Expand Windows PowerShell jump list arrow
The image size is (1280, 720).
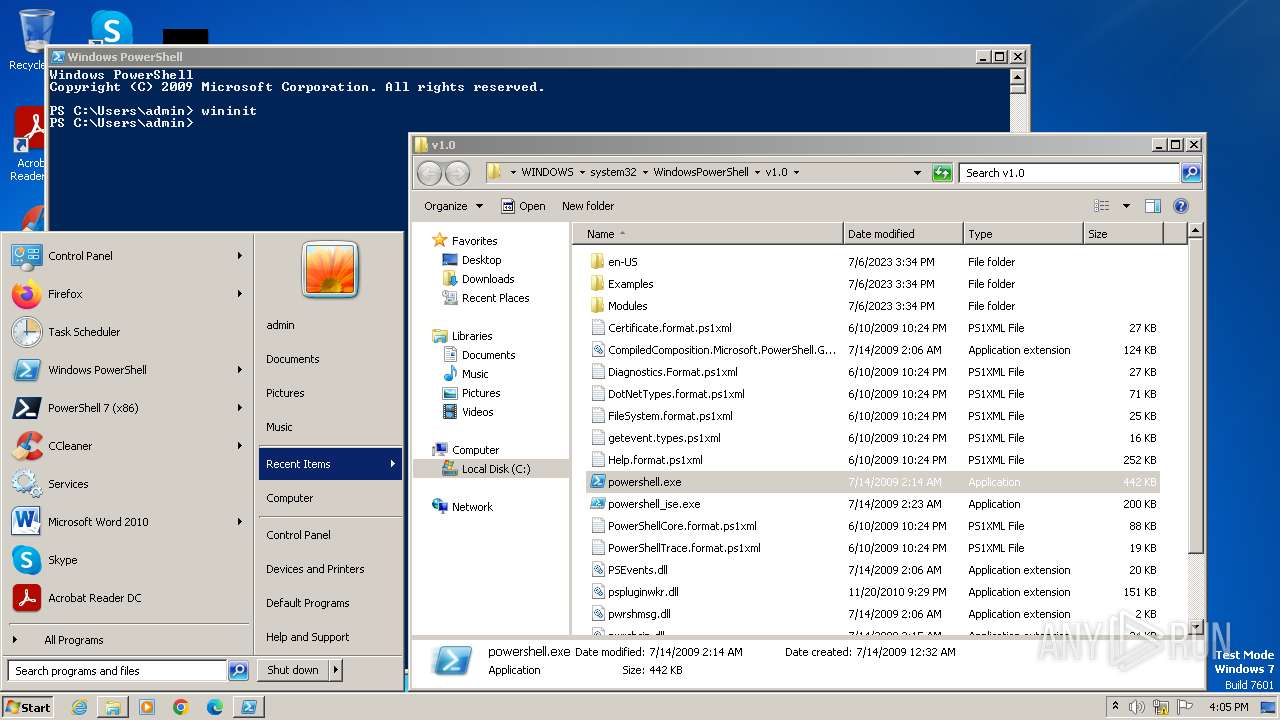(x=240, y=370)
